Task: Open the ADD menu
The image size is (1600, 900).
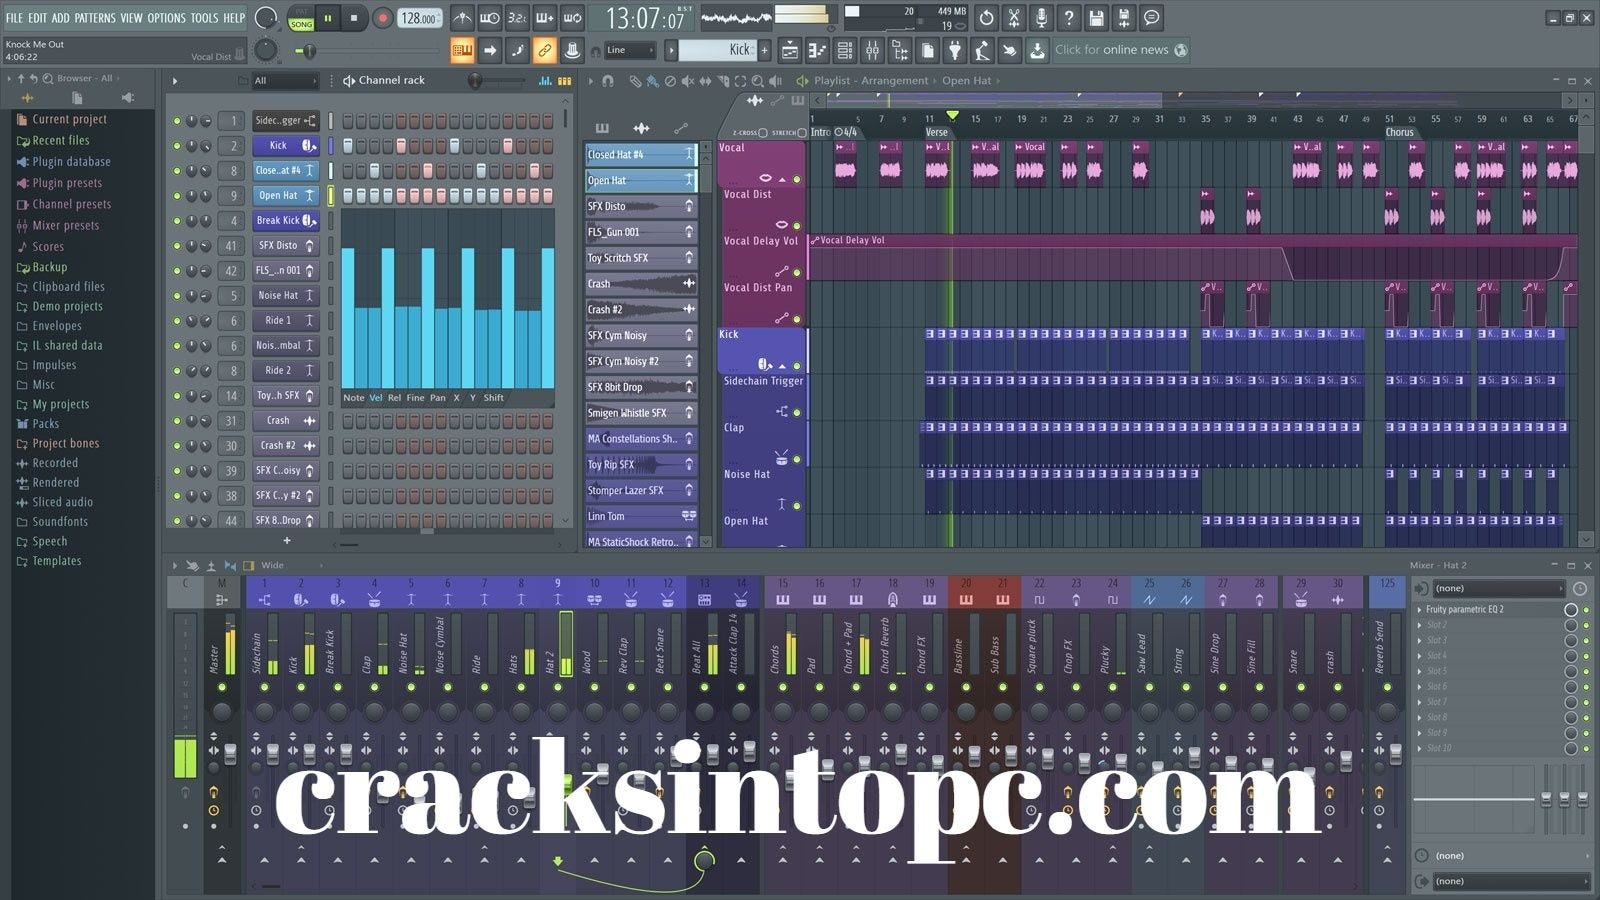Action: click(61, 18)
